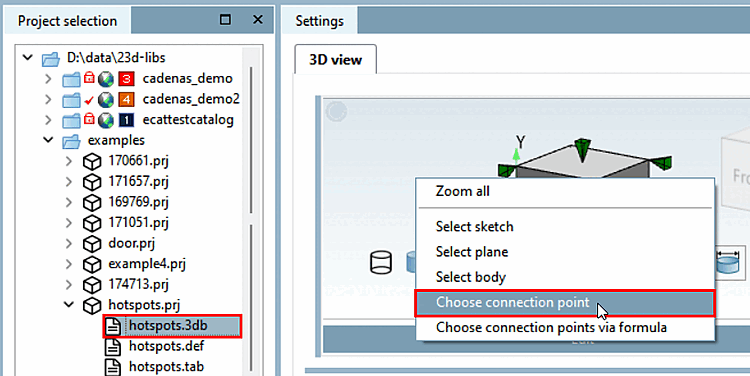Viewport: 750px width, 376px height.
Task: Click the globe icon next to cadenas_demo2
Action: pos(106,100)
